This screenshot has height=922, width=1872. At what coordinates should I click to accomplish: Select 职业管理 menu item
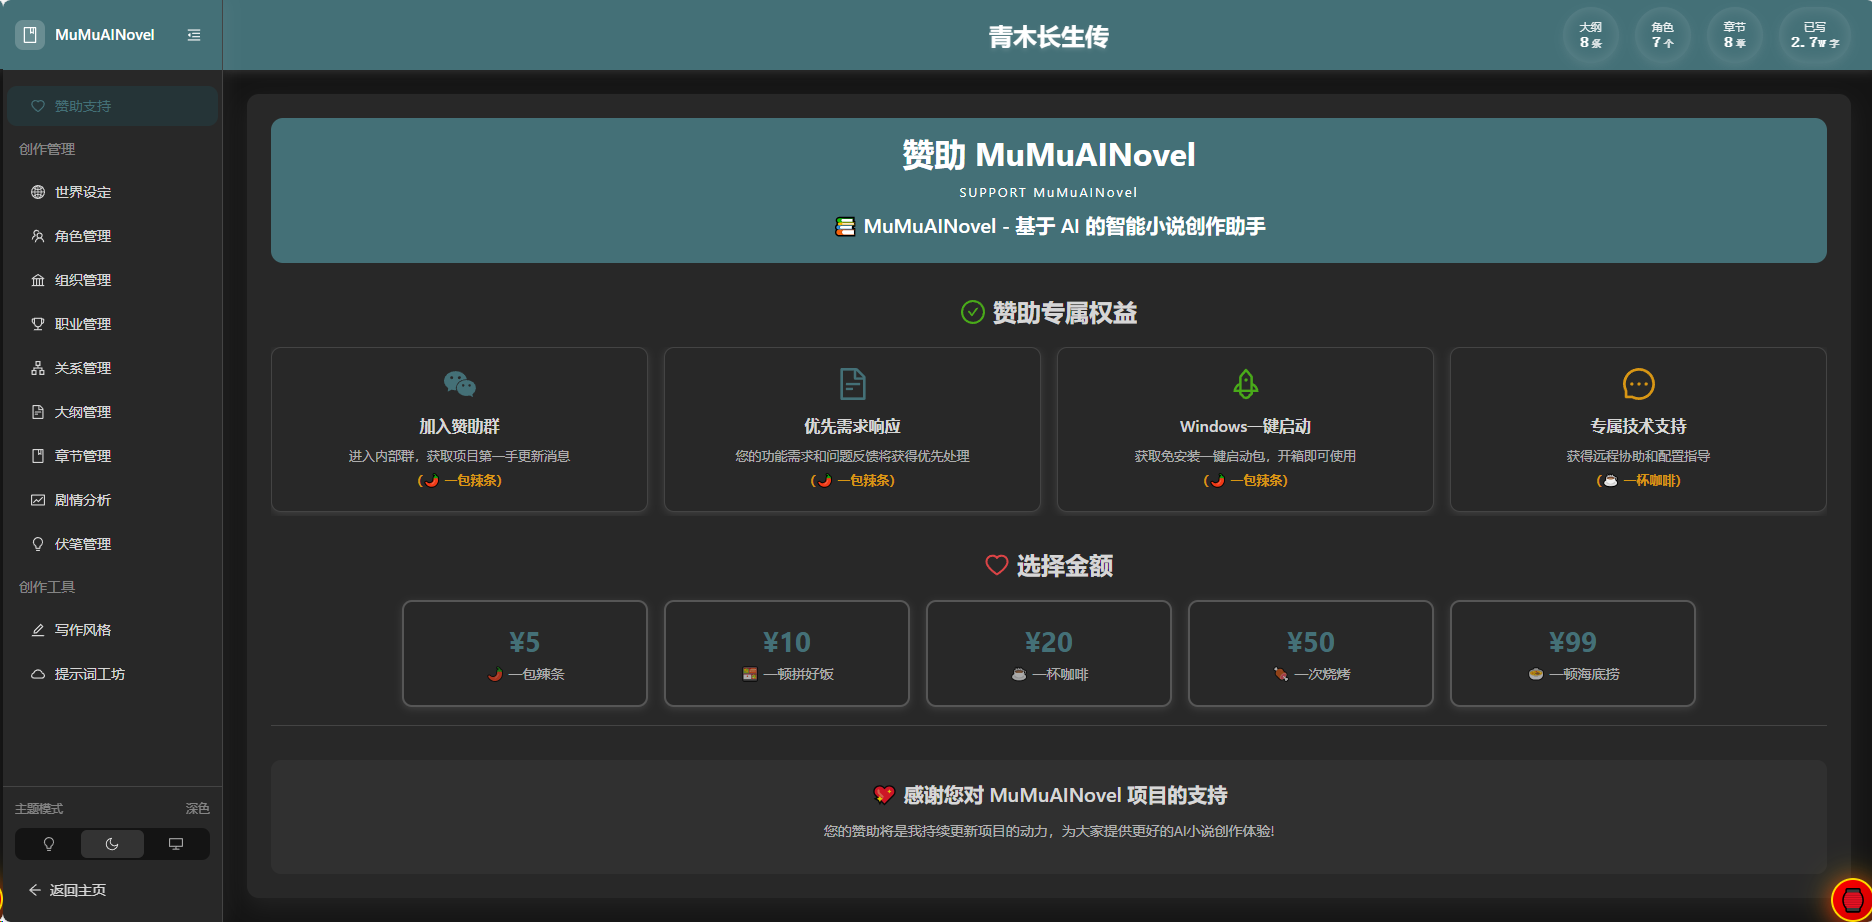point(112,324)
